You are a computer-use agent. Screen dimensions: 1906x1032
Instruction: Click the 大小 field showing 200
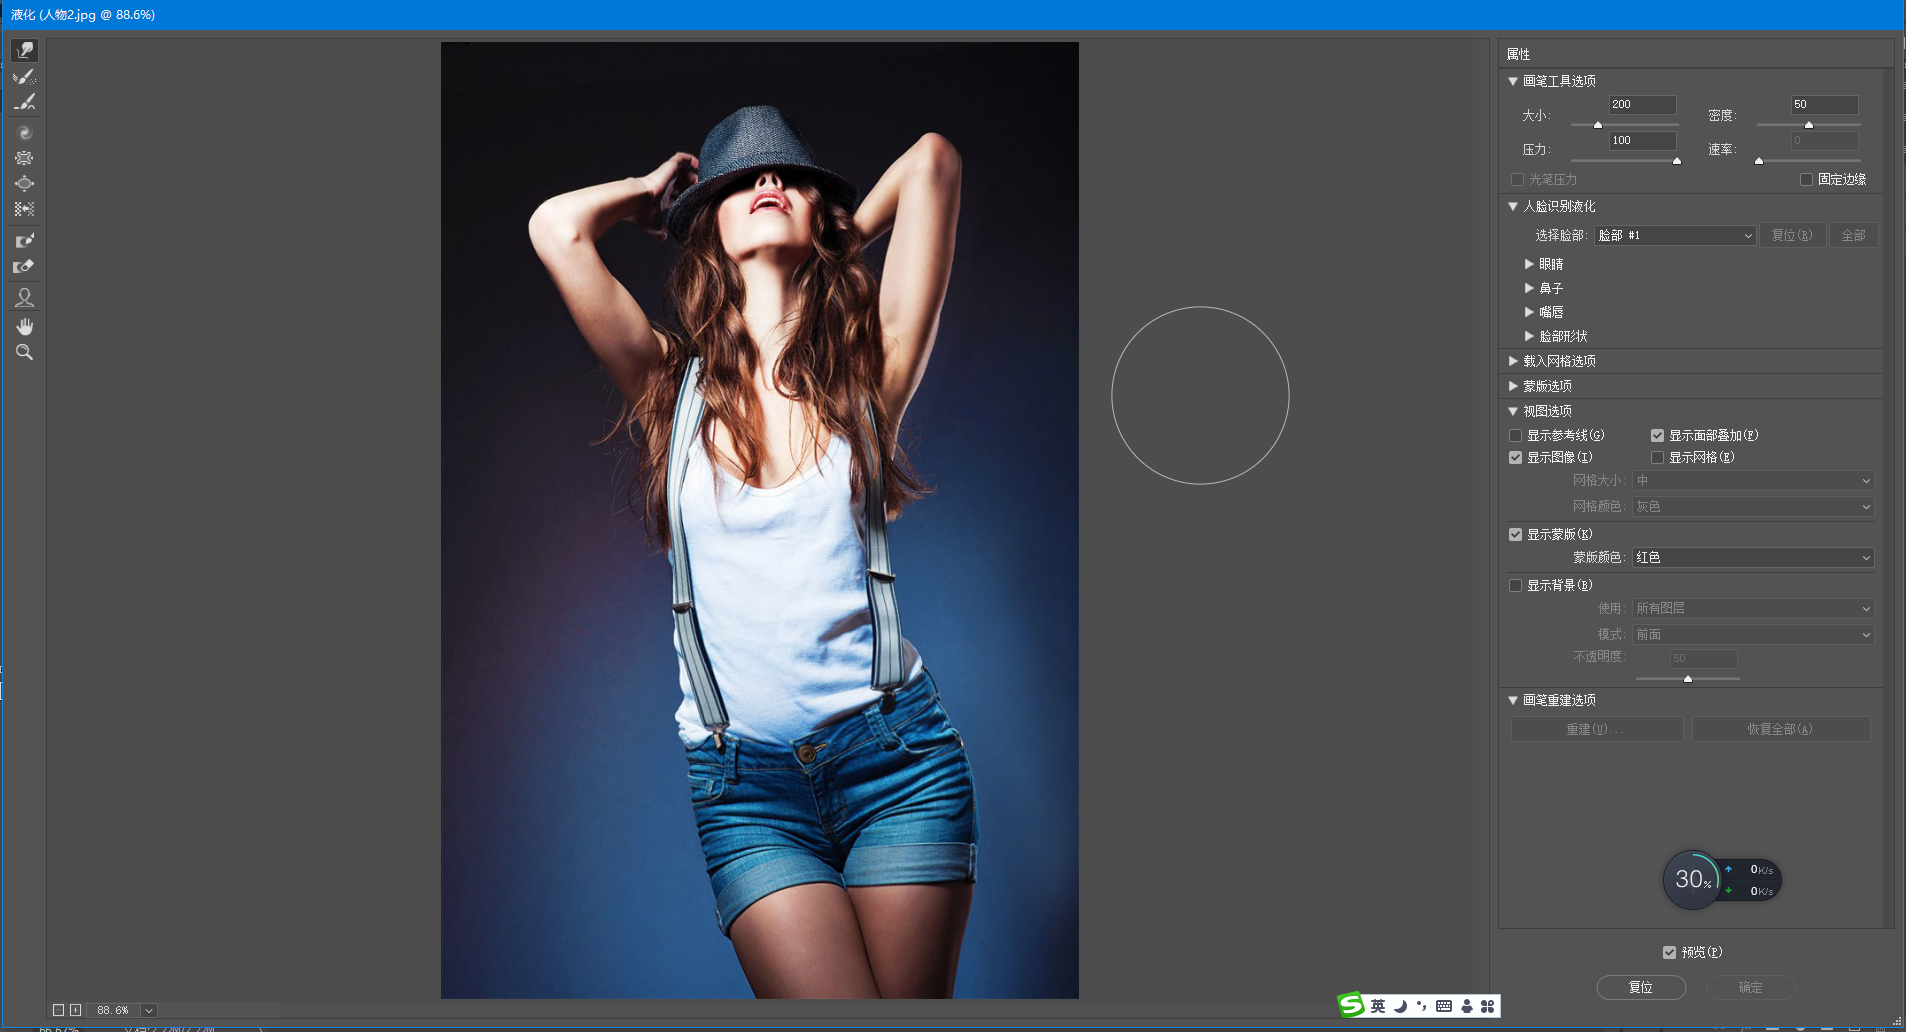pyautogui.click(x=1642, y=105)
